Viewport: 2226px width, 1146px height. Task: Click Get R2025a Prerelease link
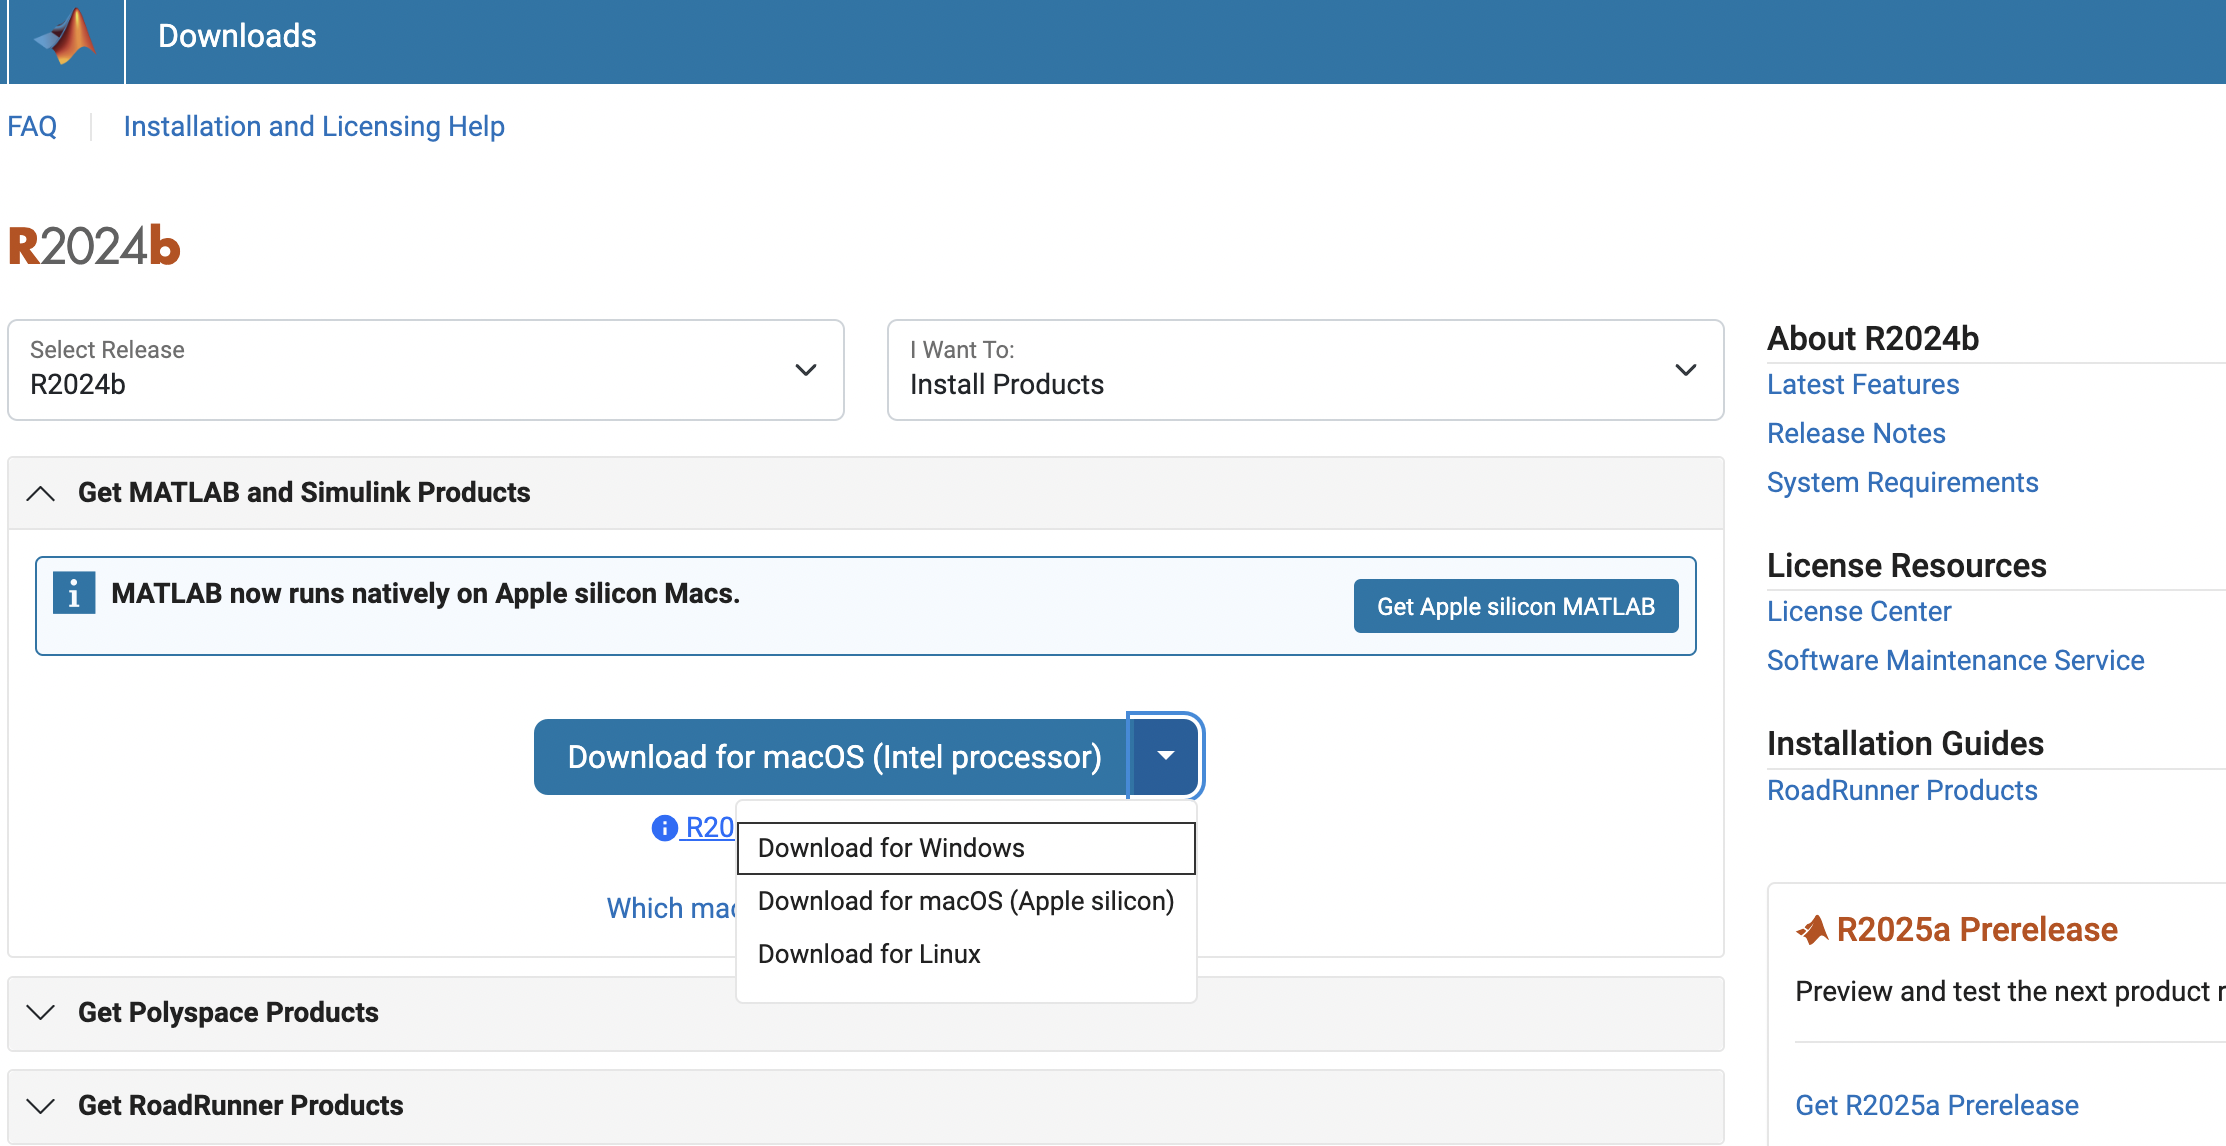1936,1105
